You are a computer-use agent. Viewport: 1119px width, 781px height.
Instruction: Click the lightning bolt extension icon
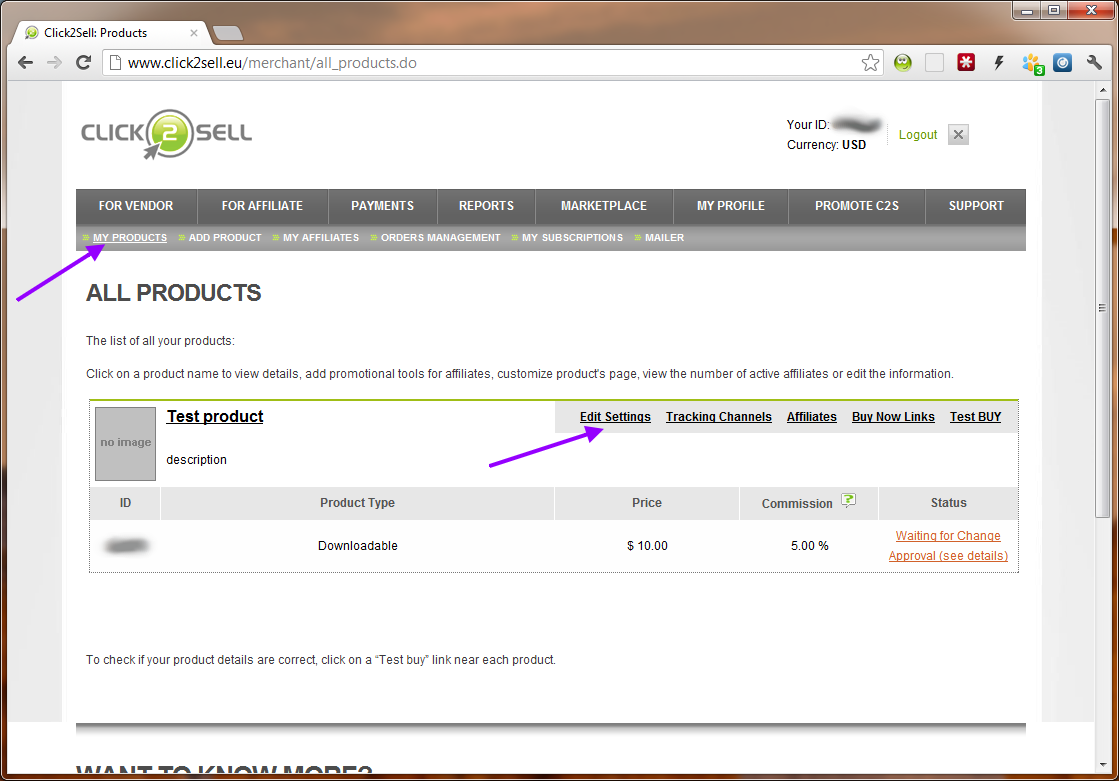coord(999,63)
